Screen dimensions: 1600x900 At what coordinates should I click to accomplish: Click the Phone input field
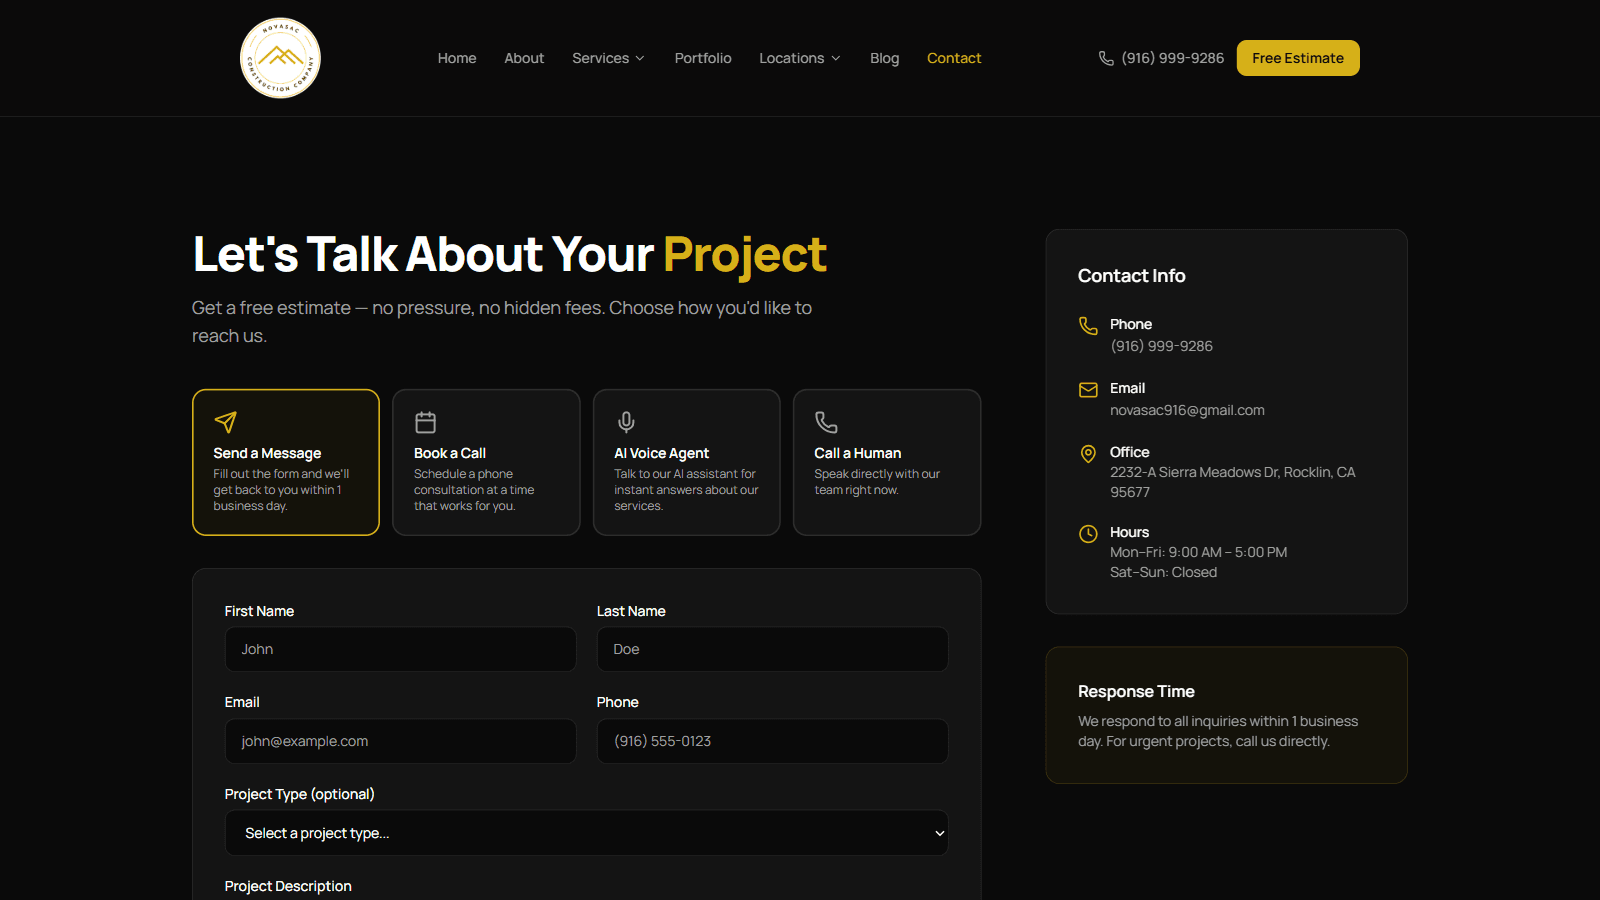772,741
